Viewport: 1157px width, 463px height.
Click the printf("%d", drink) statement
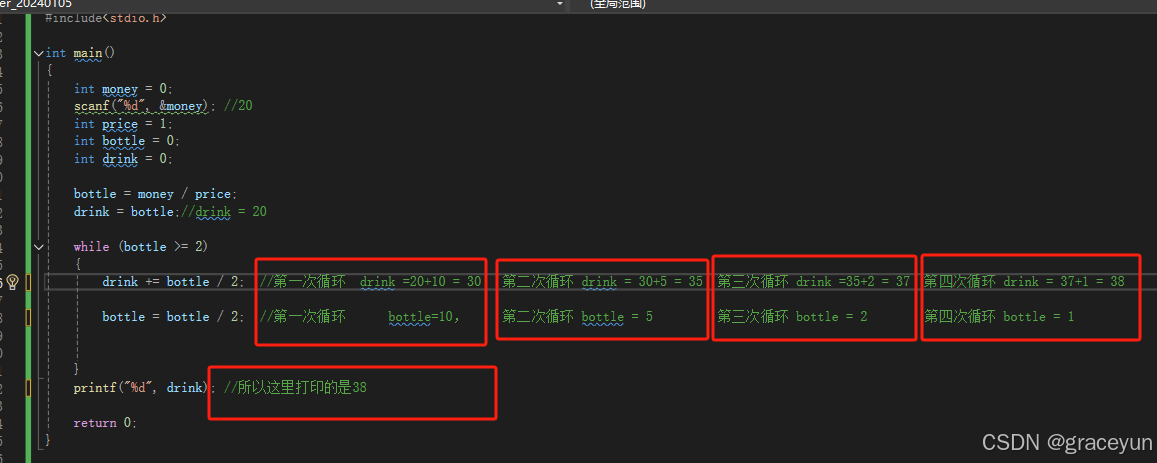coord(145,387)
